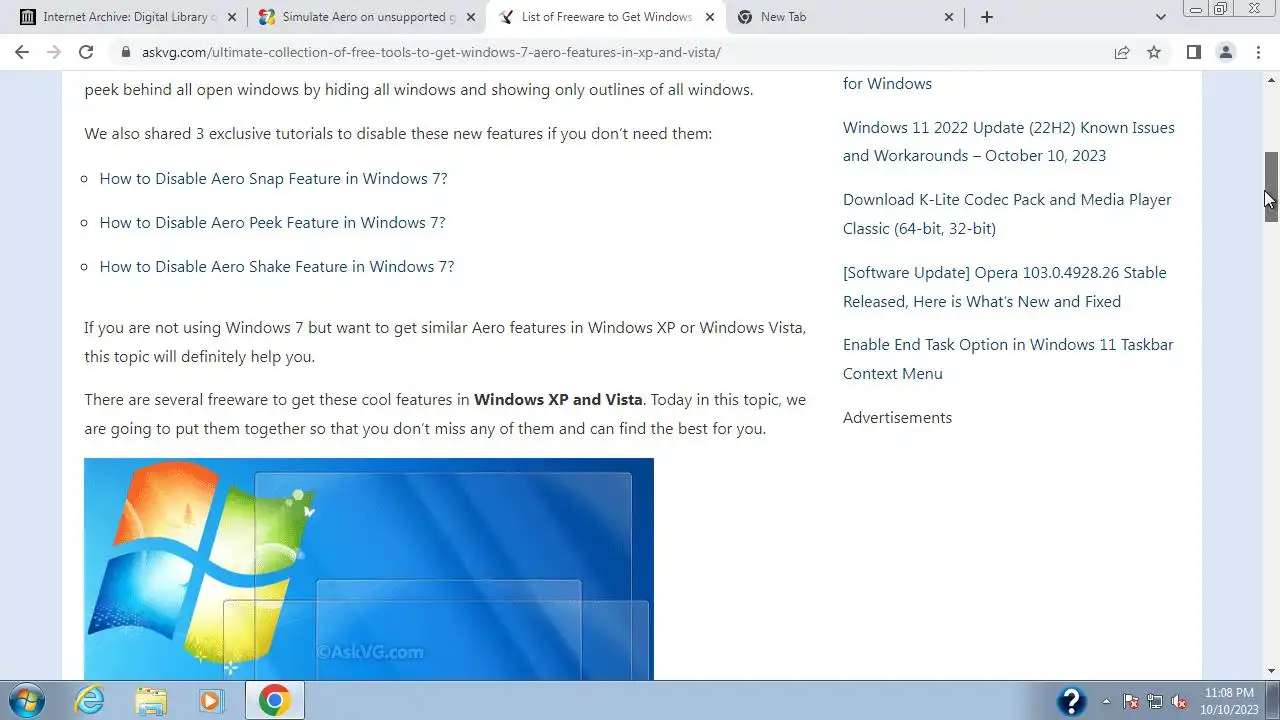This screenshot has height=720, width=1280.
Task: Close the Simulate Aero tab
Action: [x=471, y=17]
